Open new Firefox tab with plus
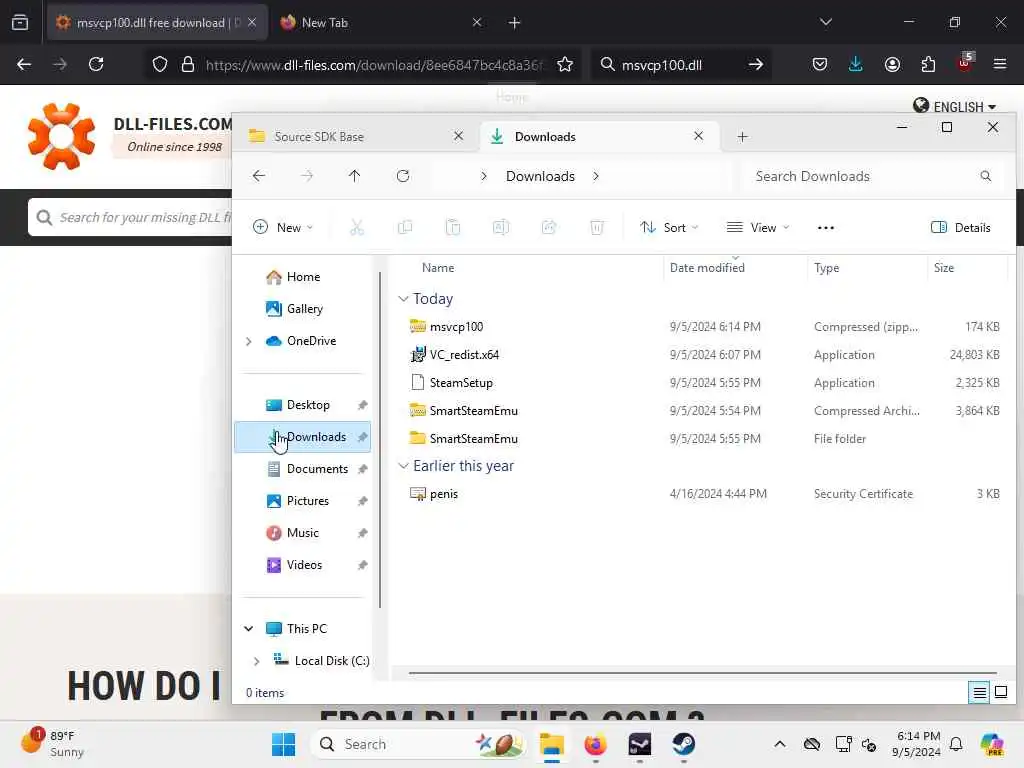1024x768 pixels. [515, 22]
